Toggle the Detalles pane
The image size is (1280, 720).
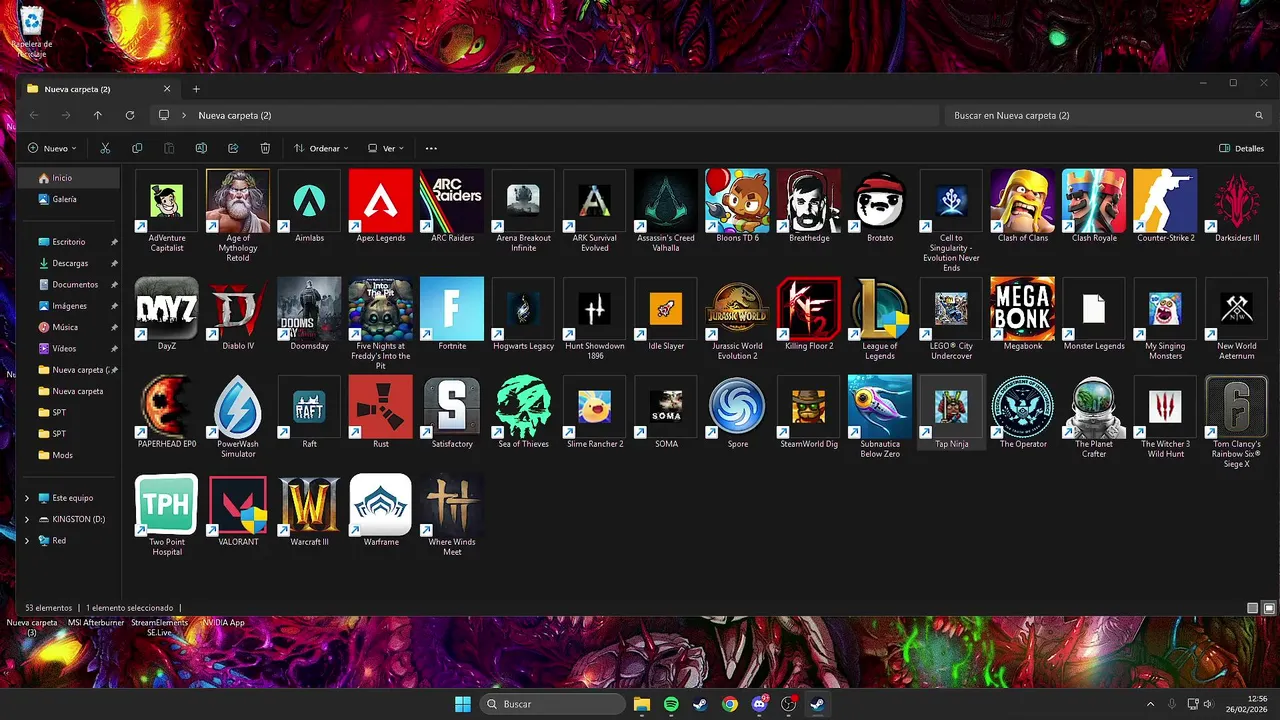point(1241,148)
